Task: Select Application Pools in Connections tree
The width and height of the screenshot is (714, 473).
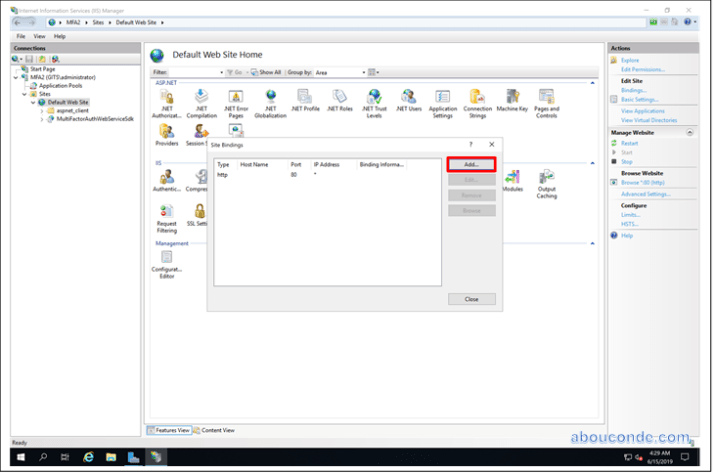Action: 58,86
